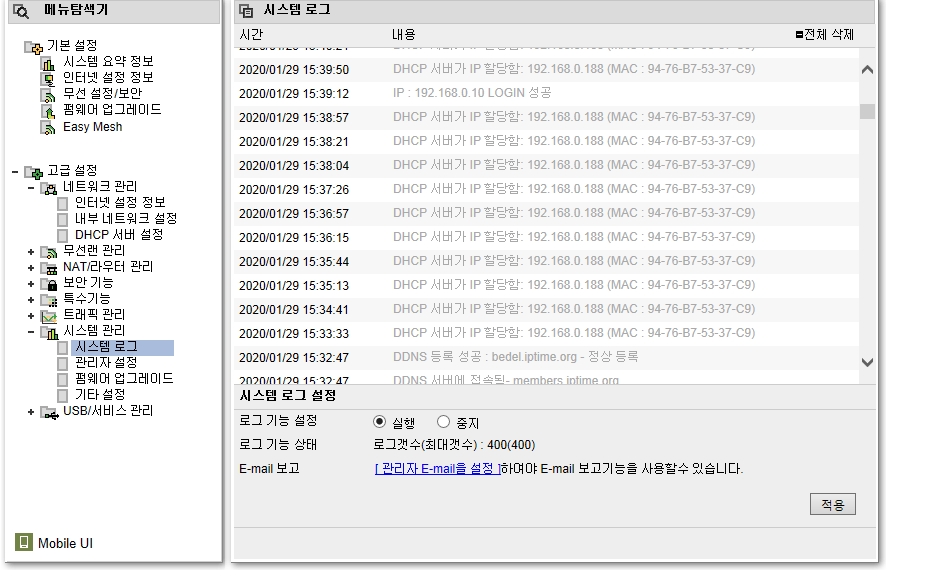Click the 내용 column header
The image size is (931, 578).
(x=404, y=35)
